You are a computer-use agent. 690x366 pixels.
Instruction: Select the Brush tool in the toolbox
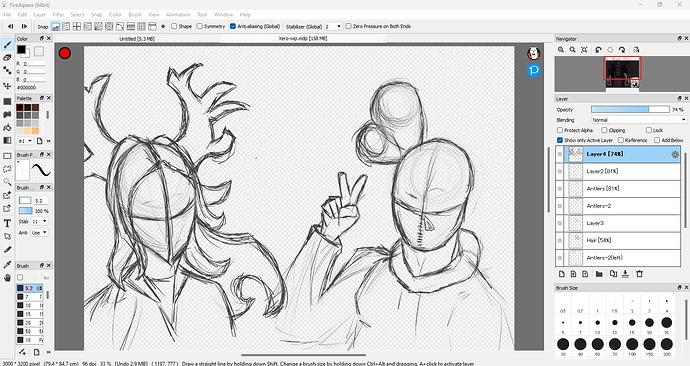click(7, 44)
